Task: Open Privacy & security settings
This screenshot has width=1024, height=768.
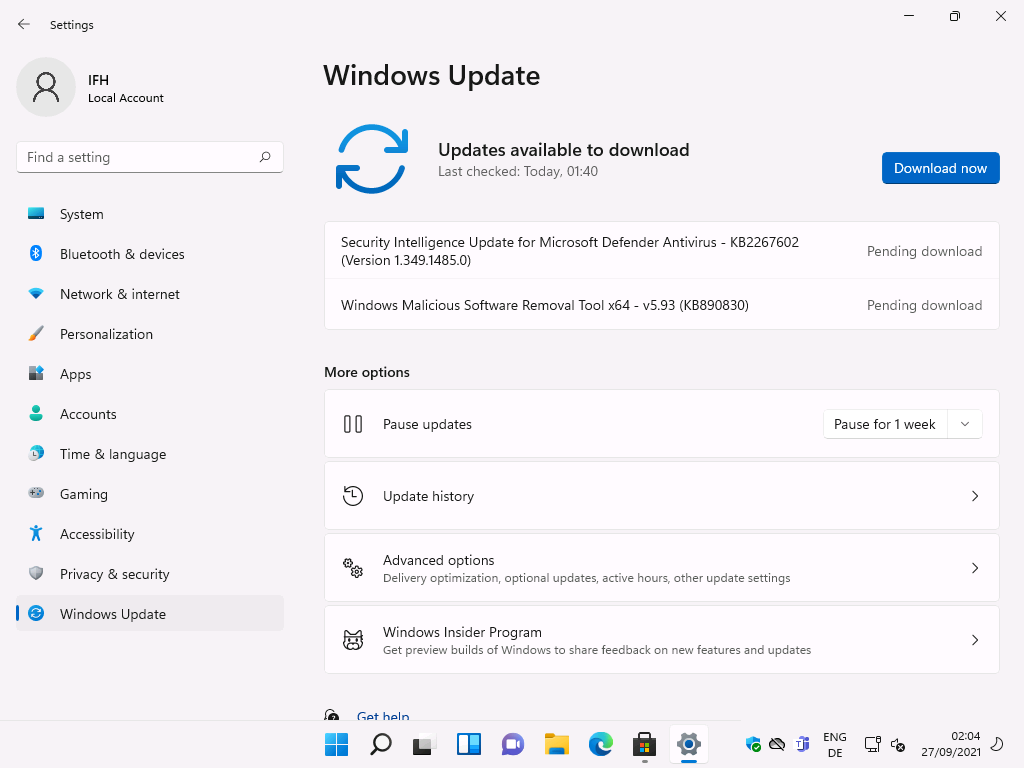Action: click(x=150, y=573)
